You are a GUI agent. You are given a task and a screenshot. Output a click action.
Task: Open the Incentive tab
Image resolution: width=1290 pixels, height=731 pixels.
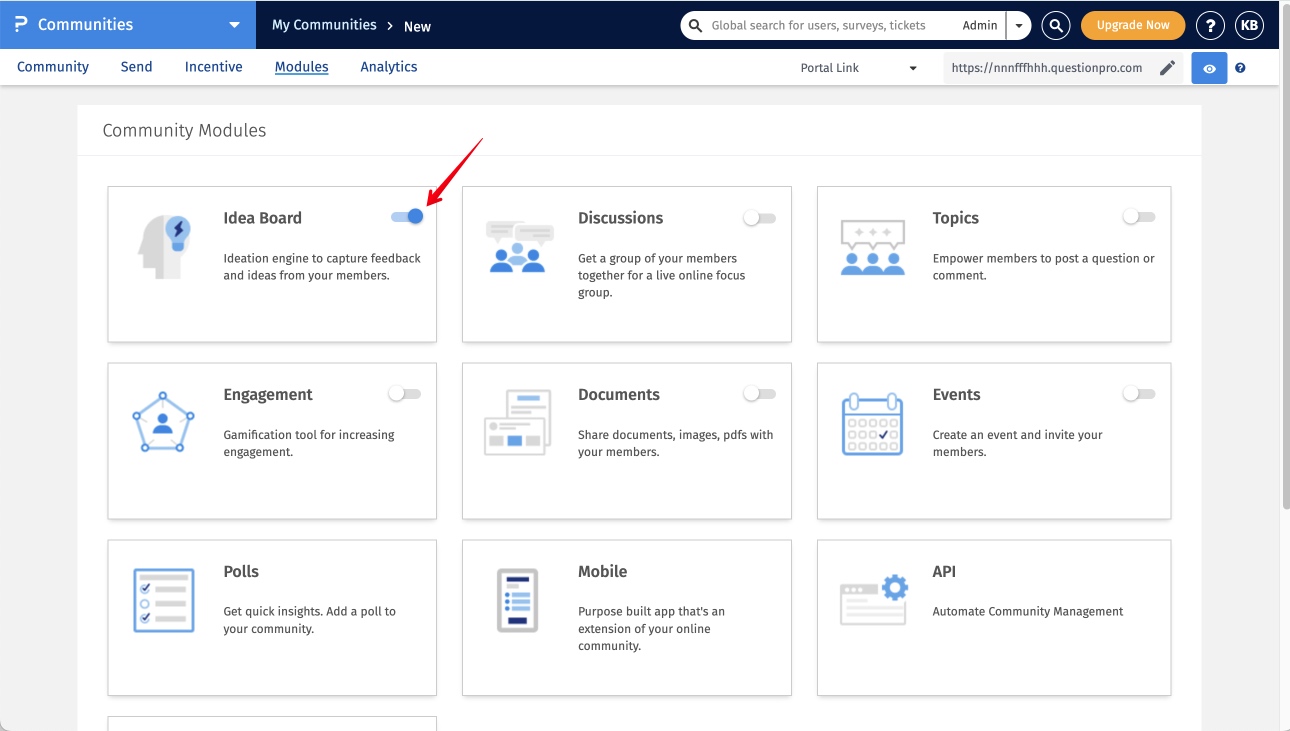point(213,67)
